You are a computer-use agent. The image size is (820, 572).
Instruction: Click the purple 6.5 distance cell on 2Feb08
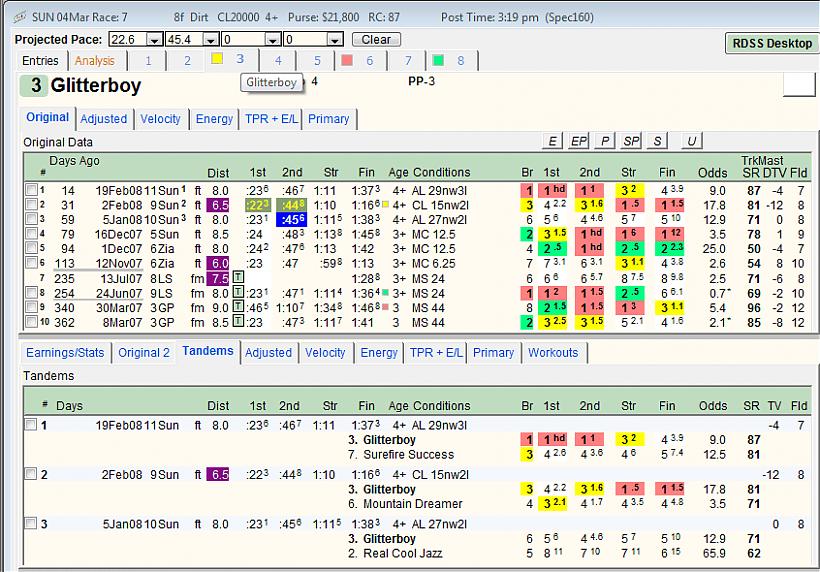click(x=218, y=205)
